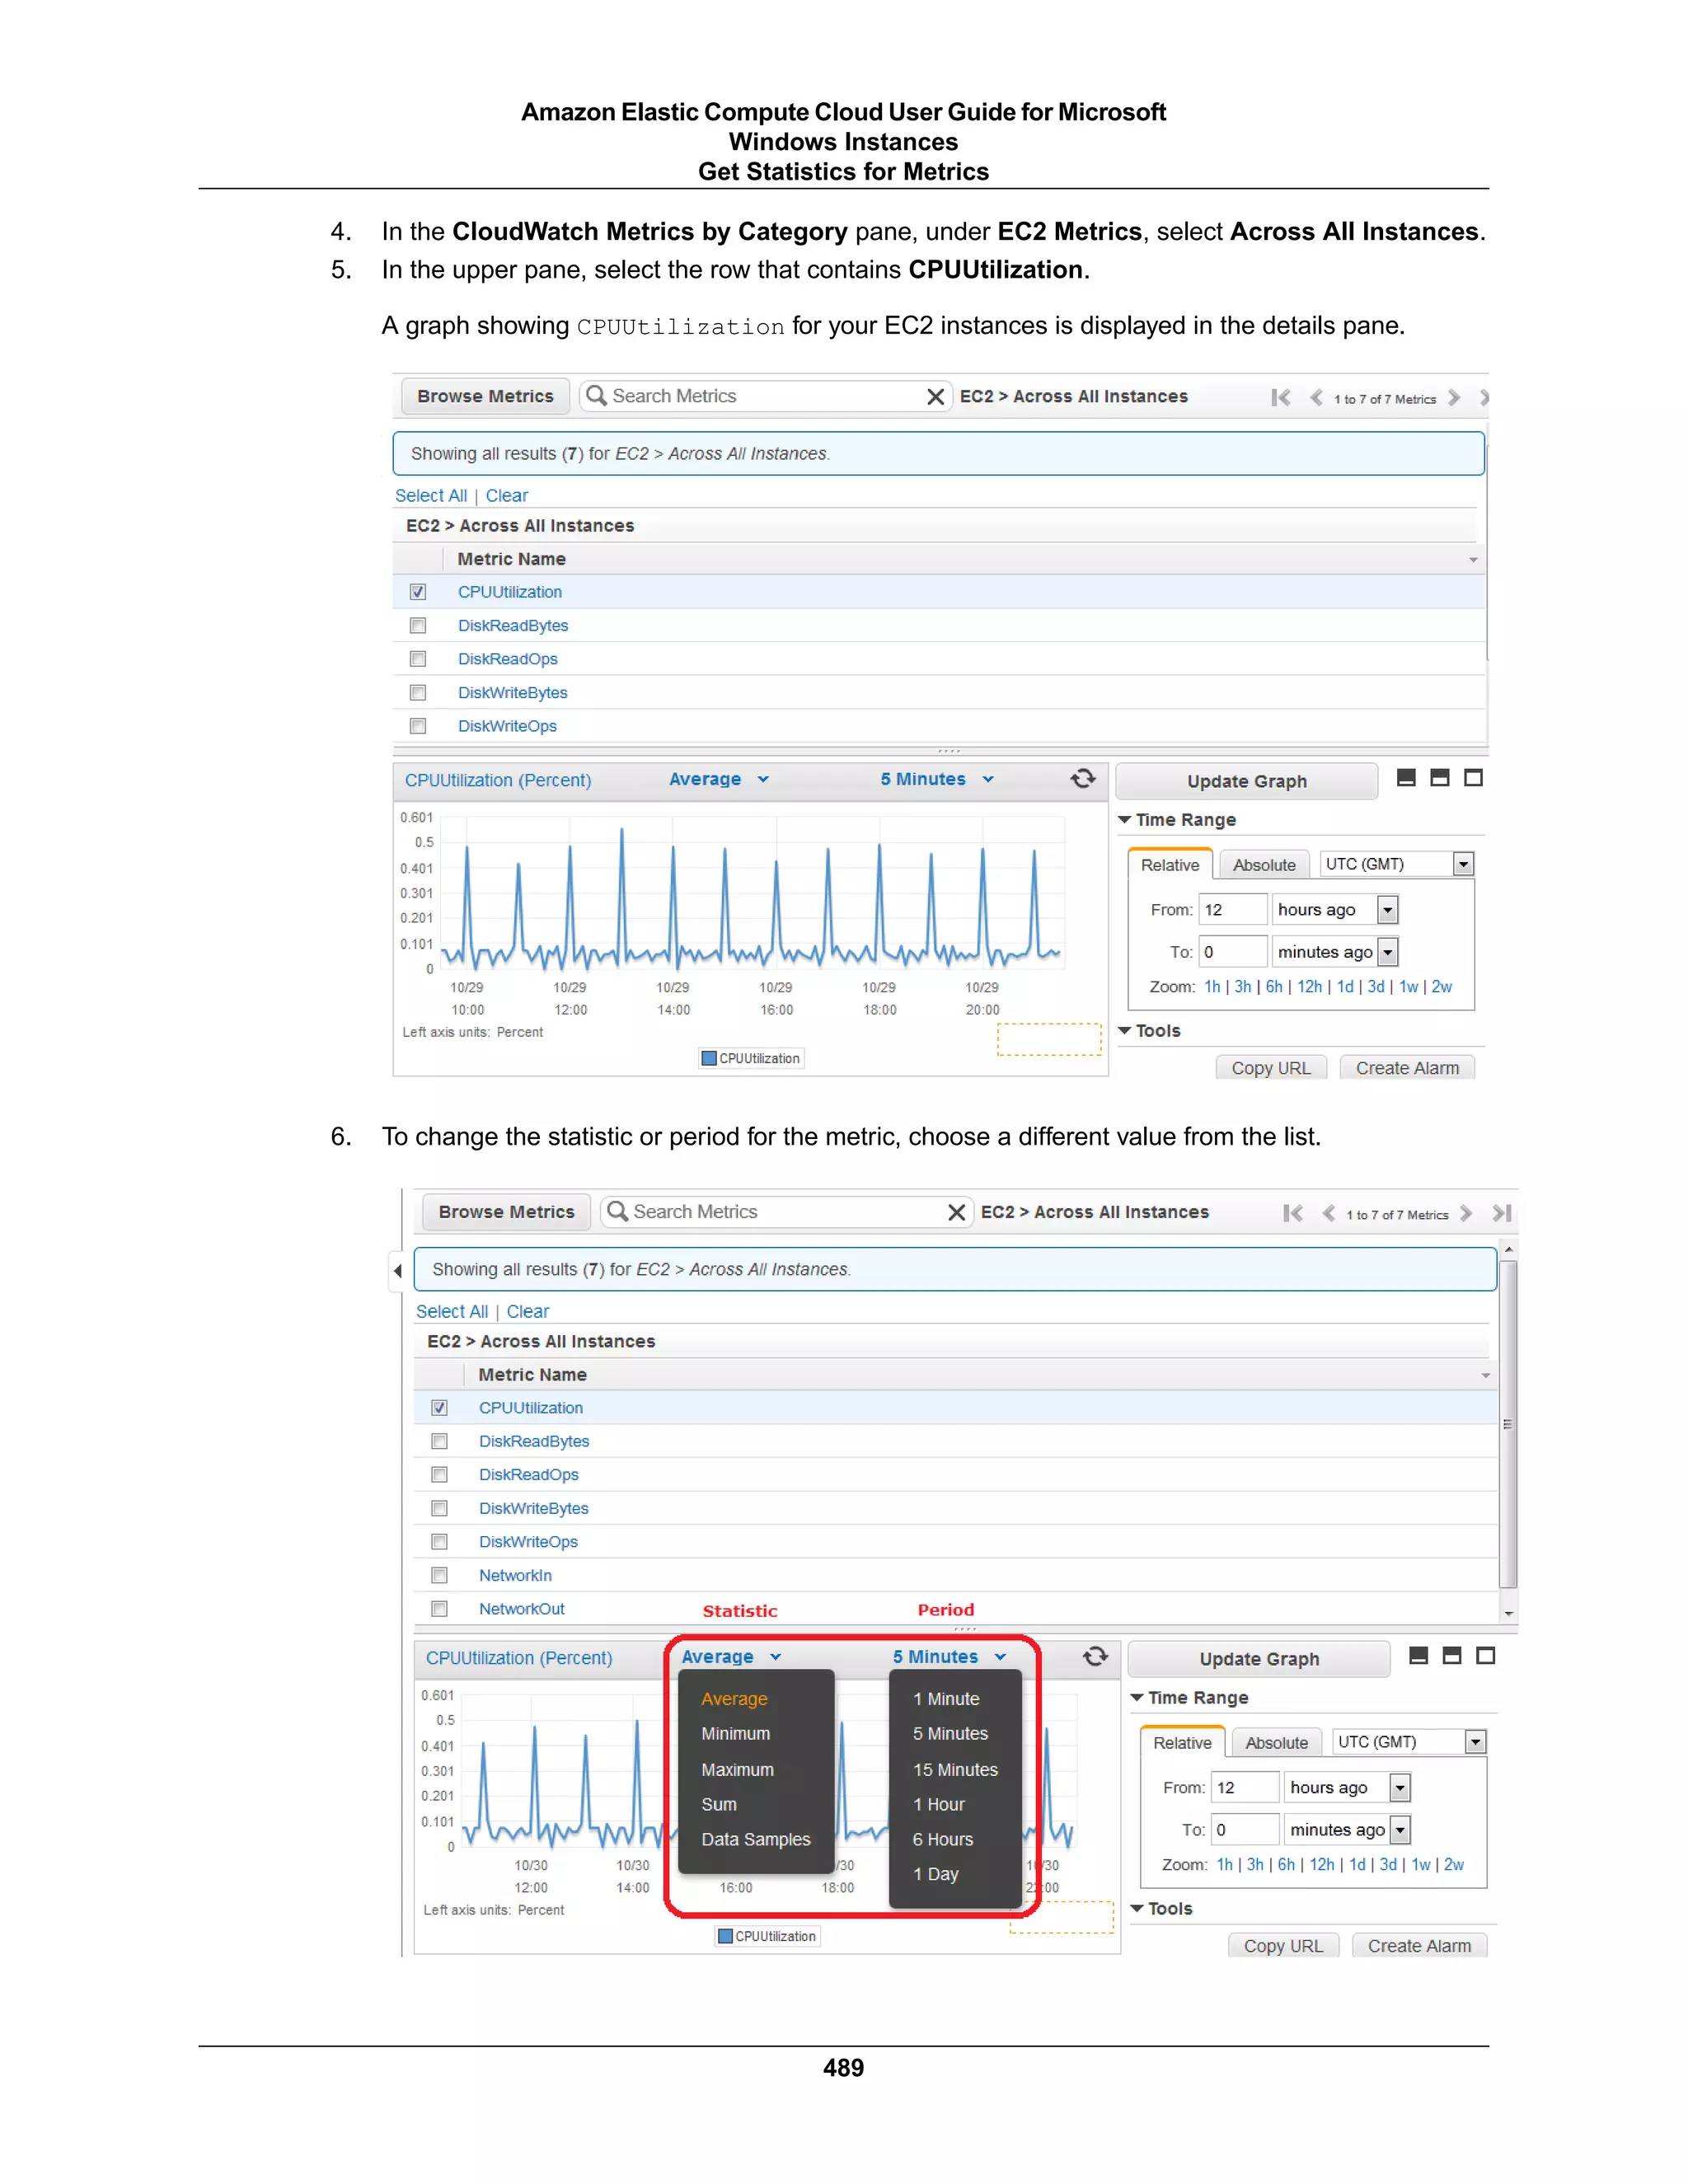Click Browse Metrics button in upper console
The height and width of the screenshot is (2184, 1688).
point(485,396)
